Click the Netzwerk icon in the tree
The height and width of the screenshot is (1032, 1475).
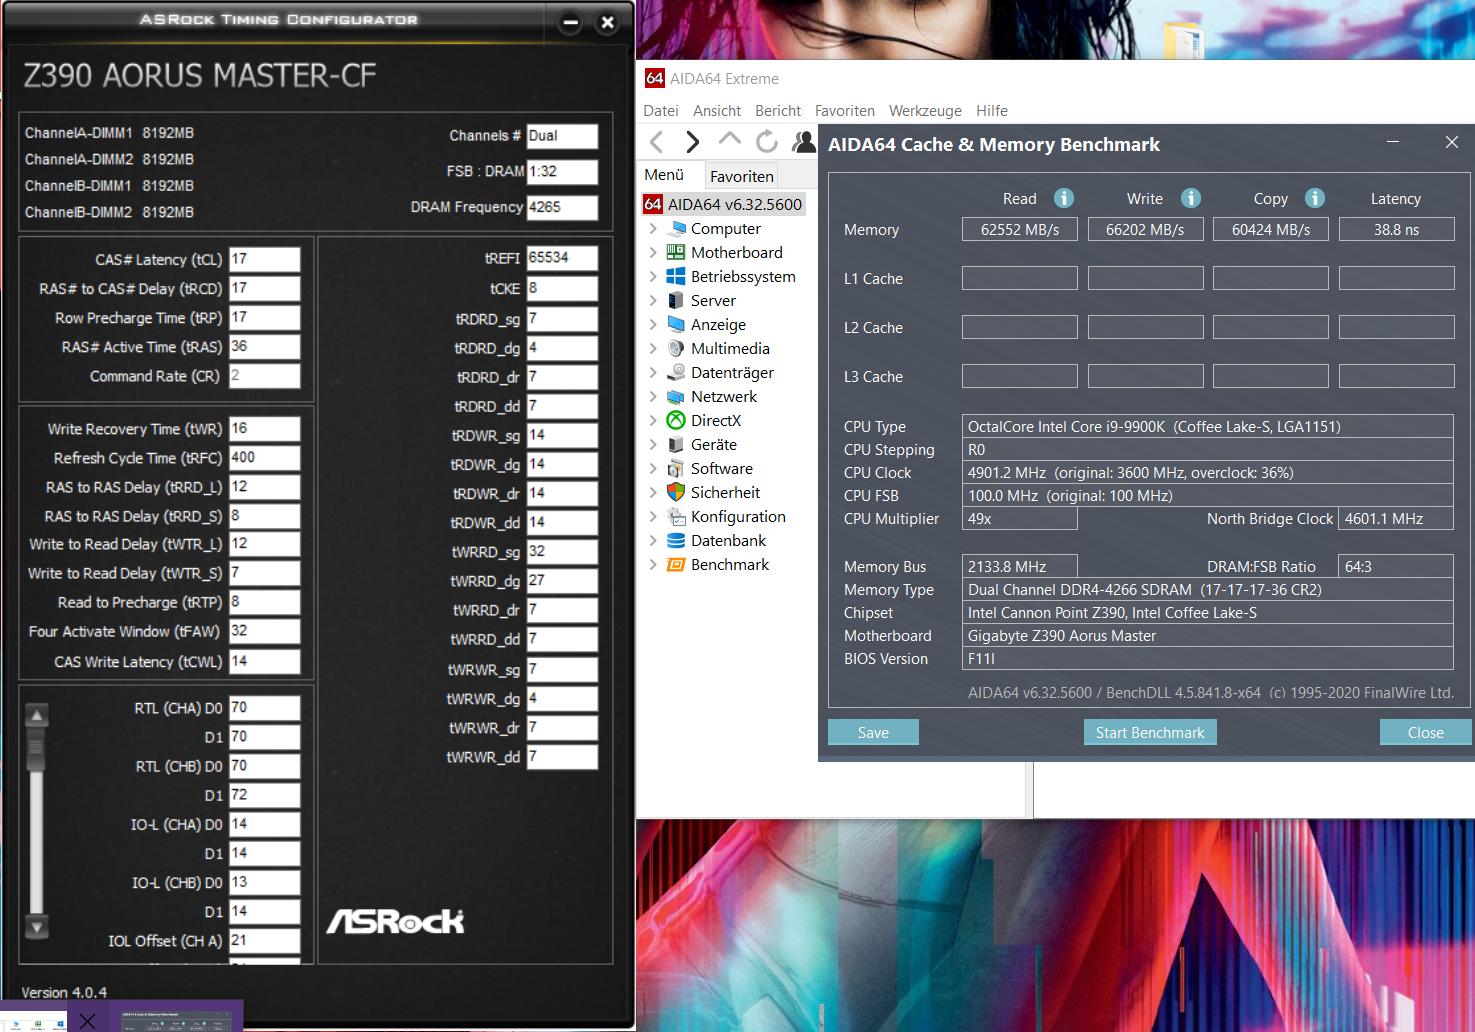tap(676, 397)
